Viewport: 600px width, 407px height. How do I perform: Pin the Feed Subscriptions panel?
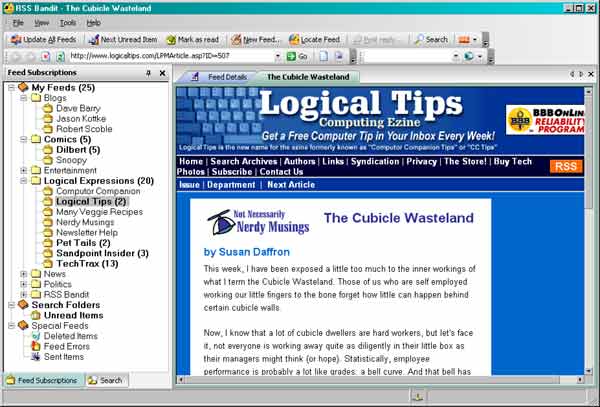pyautogui.click(x=148, y=73)
